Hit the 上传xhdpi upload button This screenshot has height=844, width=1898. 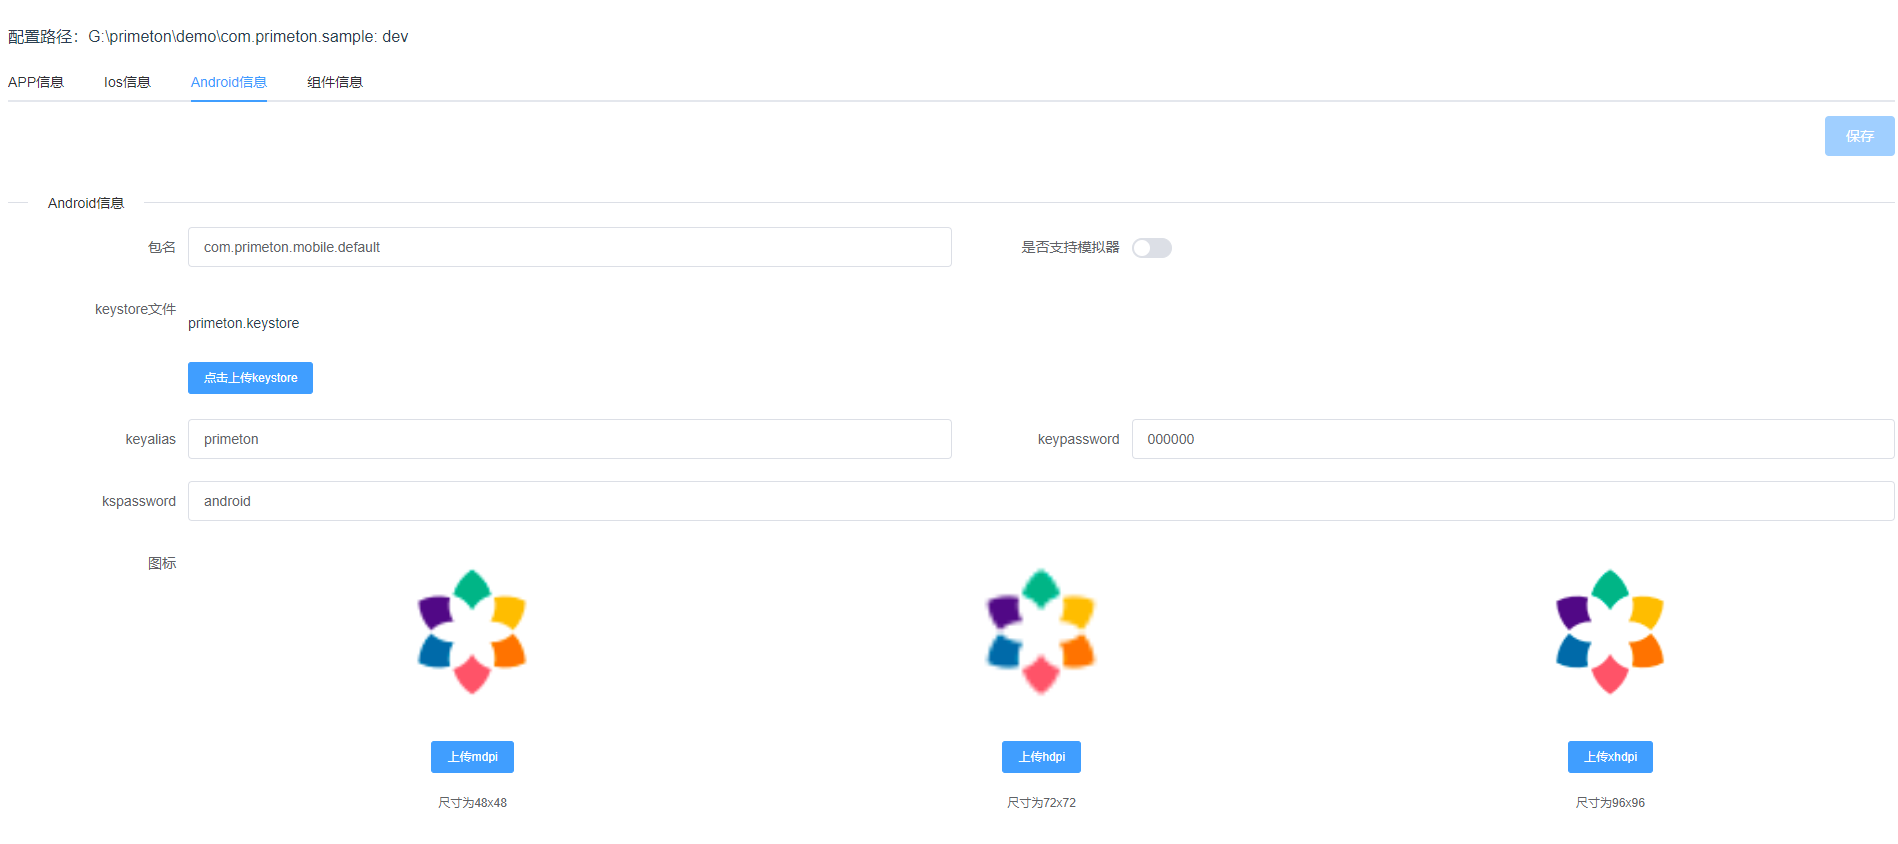pyautogui.click(x=1610, y=757)
